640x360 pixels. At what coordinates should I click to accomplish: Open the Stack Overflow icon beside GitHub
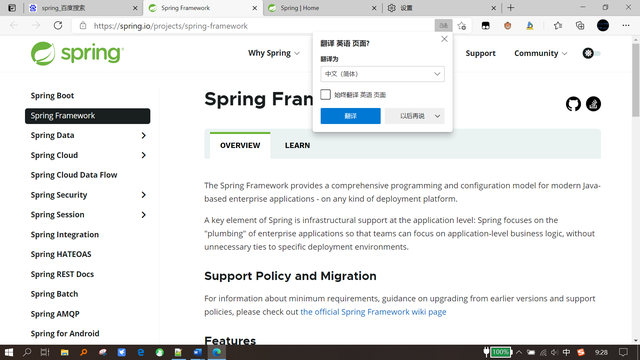[x=593, y=104]
